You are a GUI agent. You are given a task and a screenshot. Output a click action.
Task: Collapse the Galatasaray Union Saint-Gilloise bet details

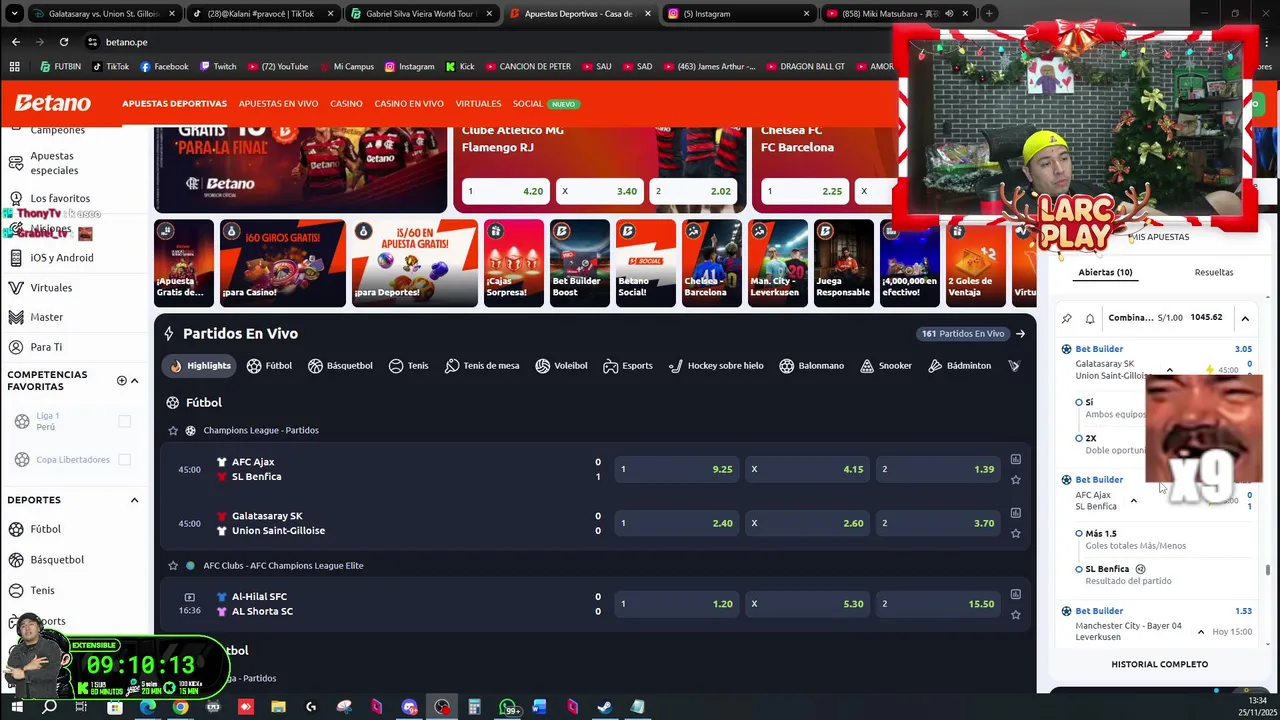point(1169,370)
